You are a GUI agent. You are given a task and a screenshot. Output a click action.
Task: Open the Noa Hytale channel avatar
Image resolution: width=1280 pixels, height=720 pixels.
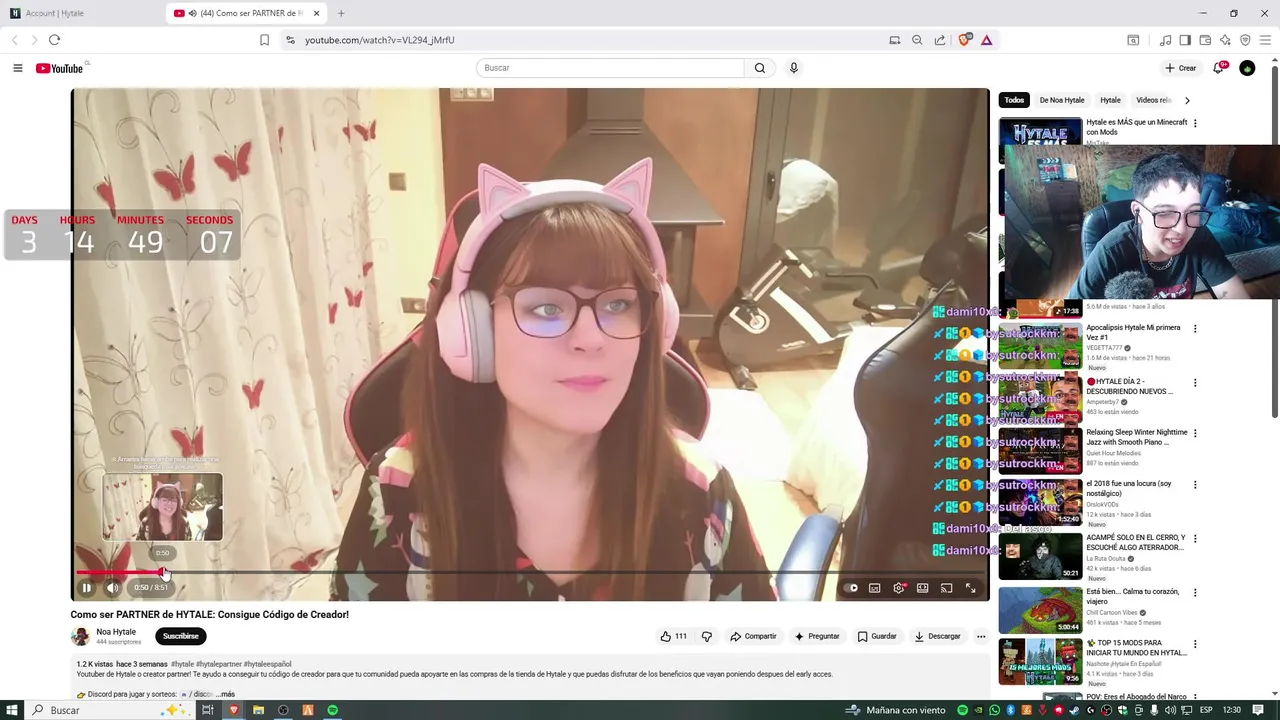[x=80, y=636]
